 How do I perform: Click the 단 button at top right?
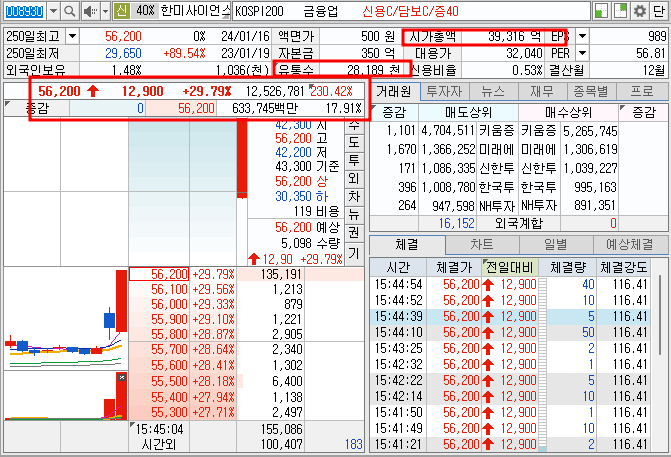click(659, 11)
